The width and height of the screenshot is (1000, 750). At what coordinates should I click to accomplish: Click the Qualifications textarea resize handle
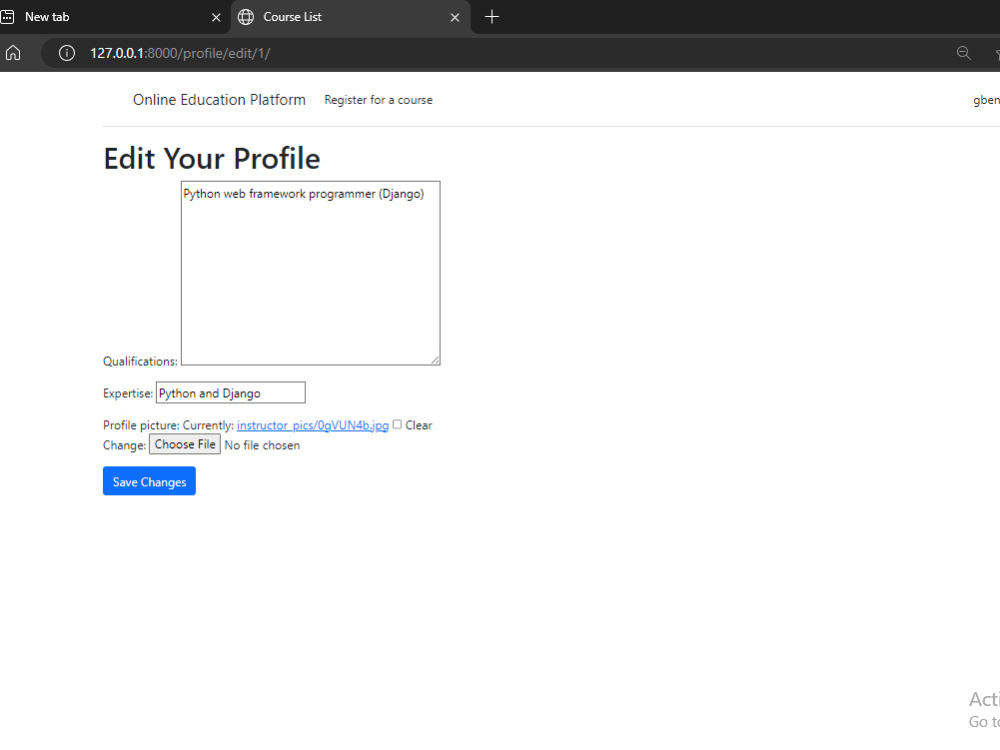[435, 360]
